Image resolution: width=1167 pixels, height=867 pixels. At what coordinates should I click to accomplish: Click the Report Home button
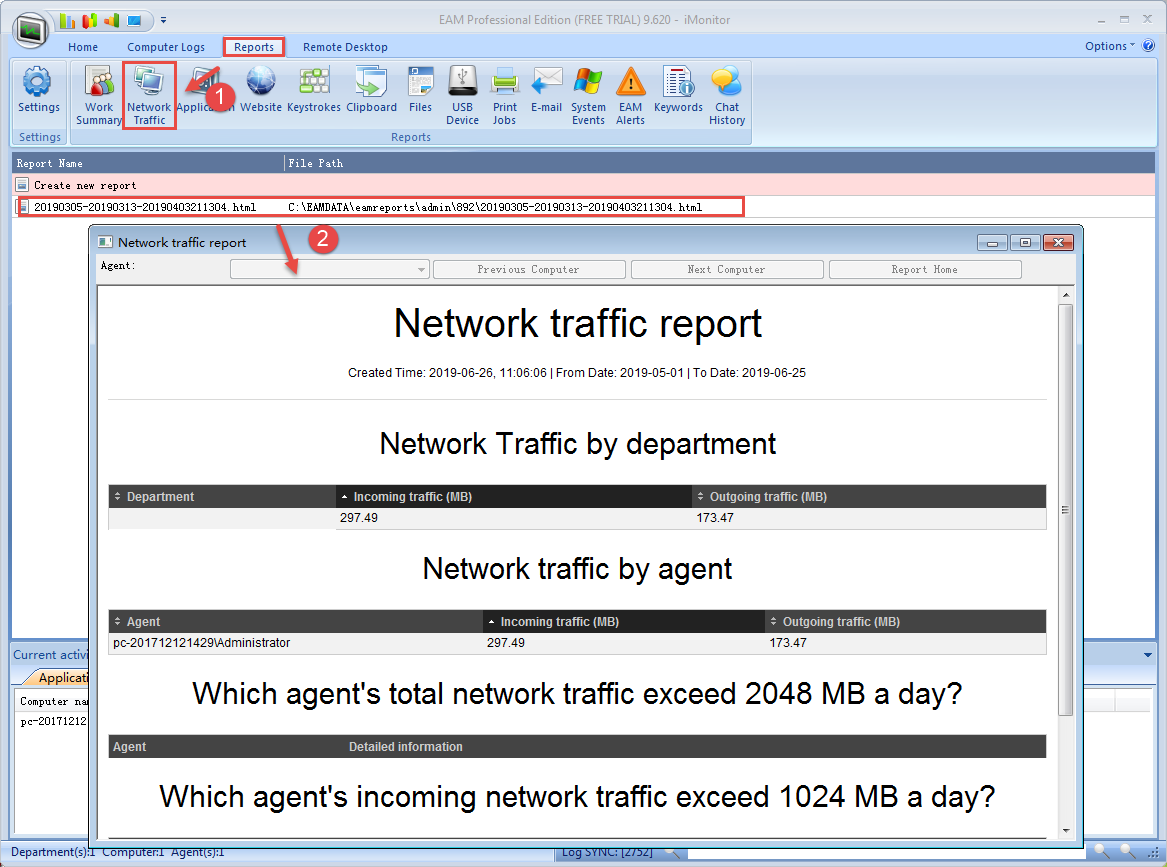(x=924, y=269)
